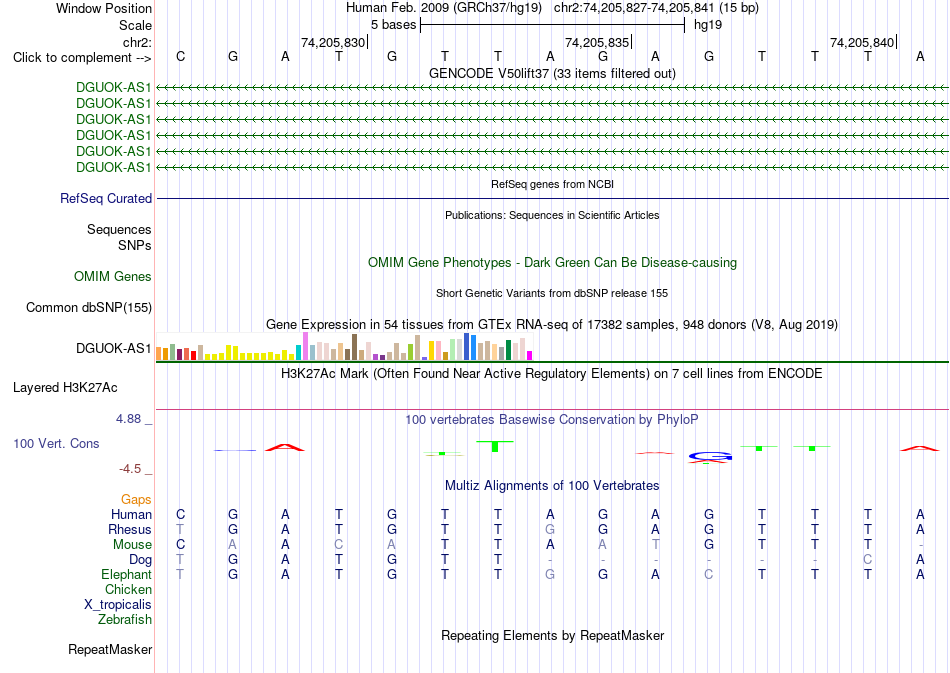This screenshot has width=950, height=673.
Task: Click the 4.88 upper conservation axis value
Action: [x=128, y=419]
